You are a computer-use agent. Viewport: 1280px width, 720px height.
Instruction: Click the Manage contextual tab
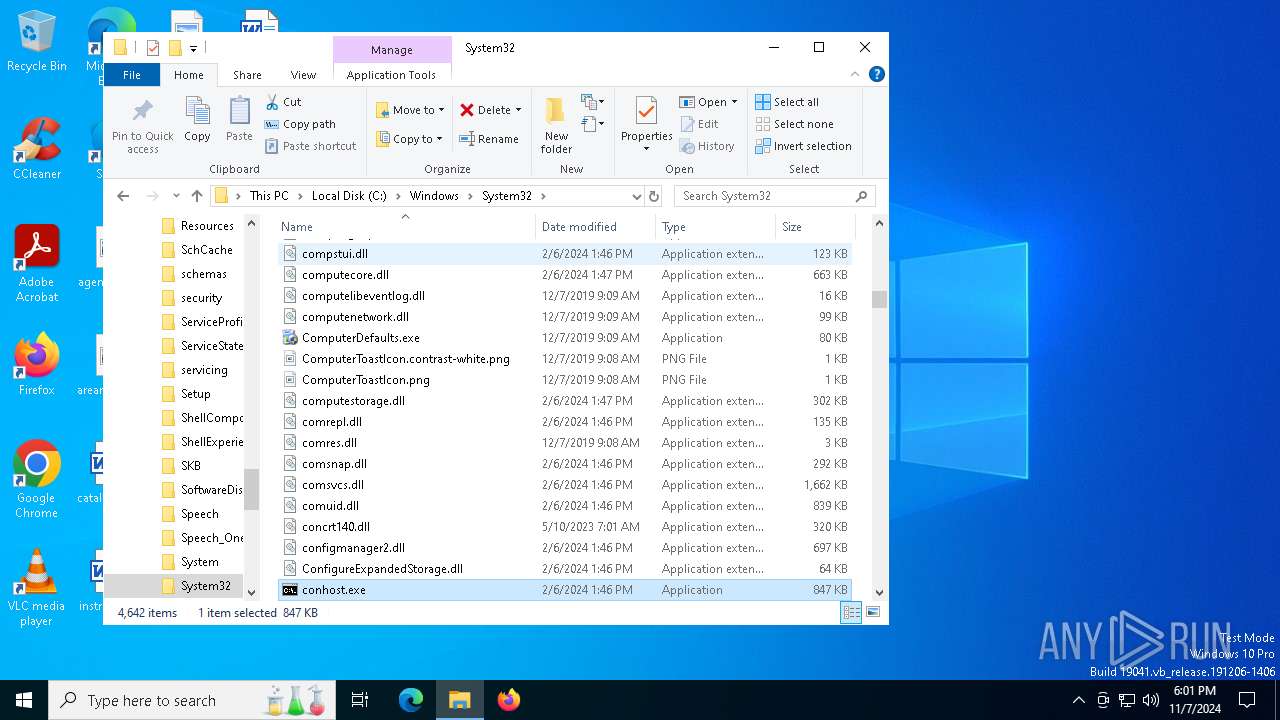[391, 50]
